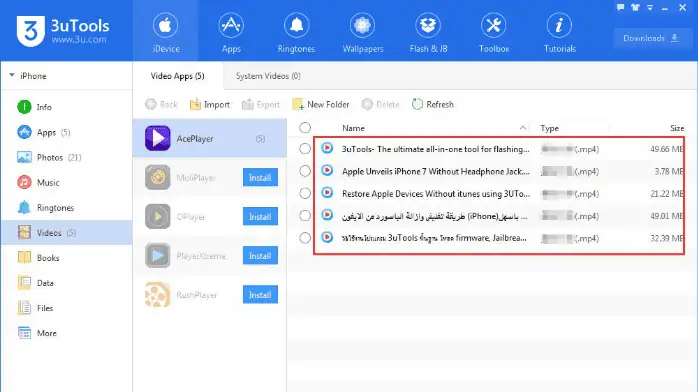Open Music in the sidebar
This screenshot has width=698, height=392.
click(x=67, y=182)
